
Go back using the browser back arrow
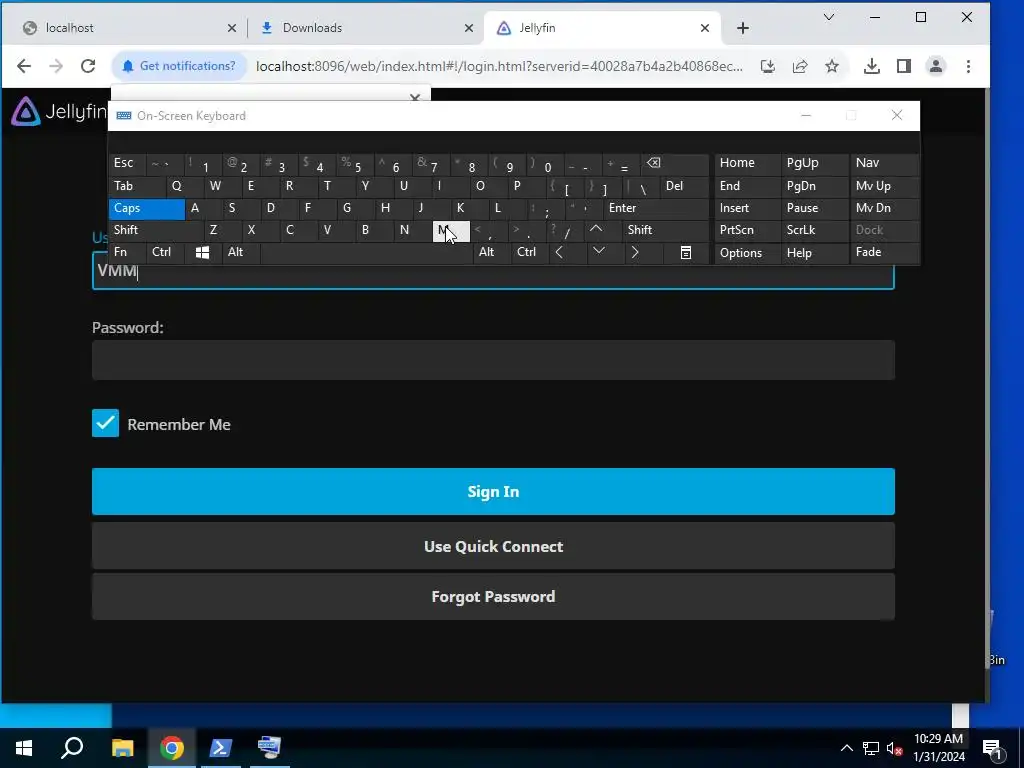pyautogui.click(x=24, y=66)
